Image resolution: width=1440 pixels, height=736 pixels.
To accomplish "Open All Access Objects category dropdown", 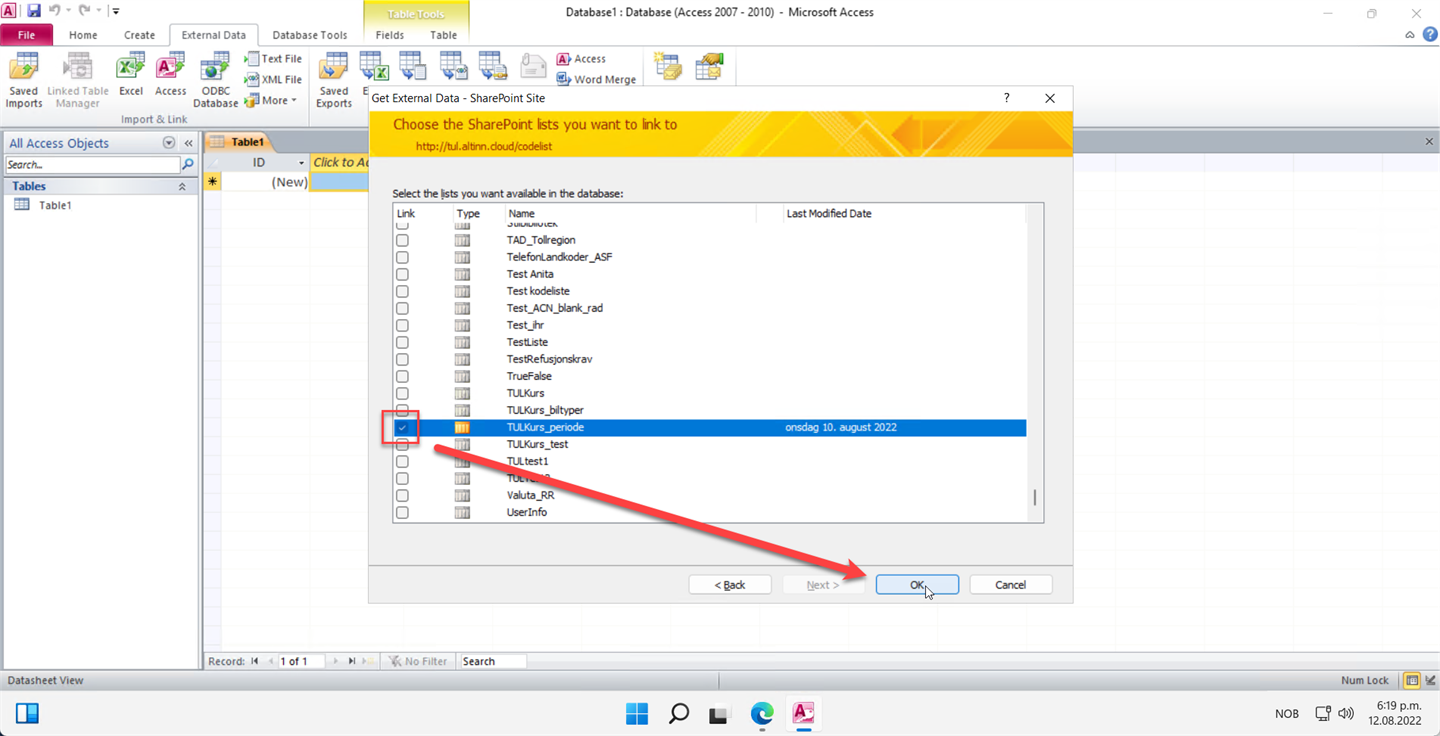I will pos(169,143).
